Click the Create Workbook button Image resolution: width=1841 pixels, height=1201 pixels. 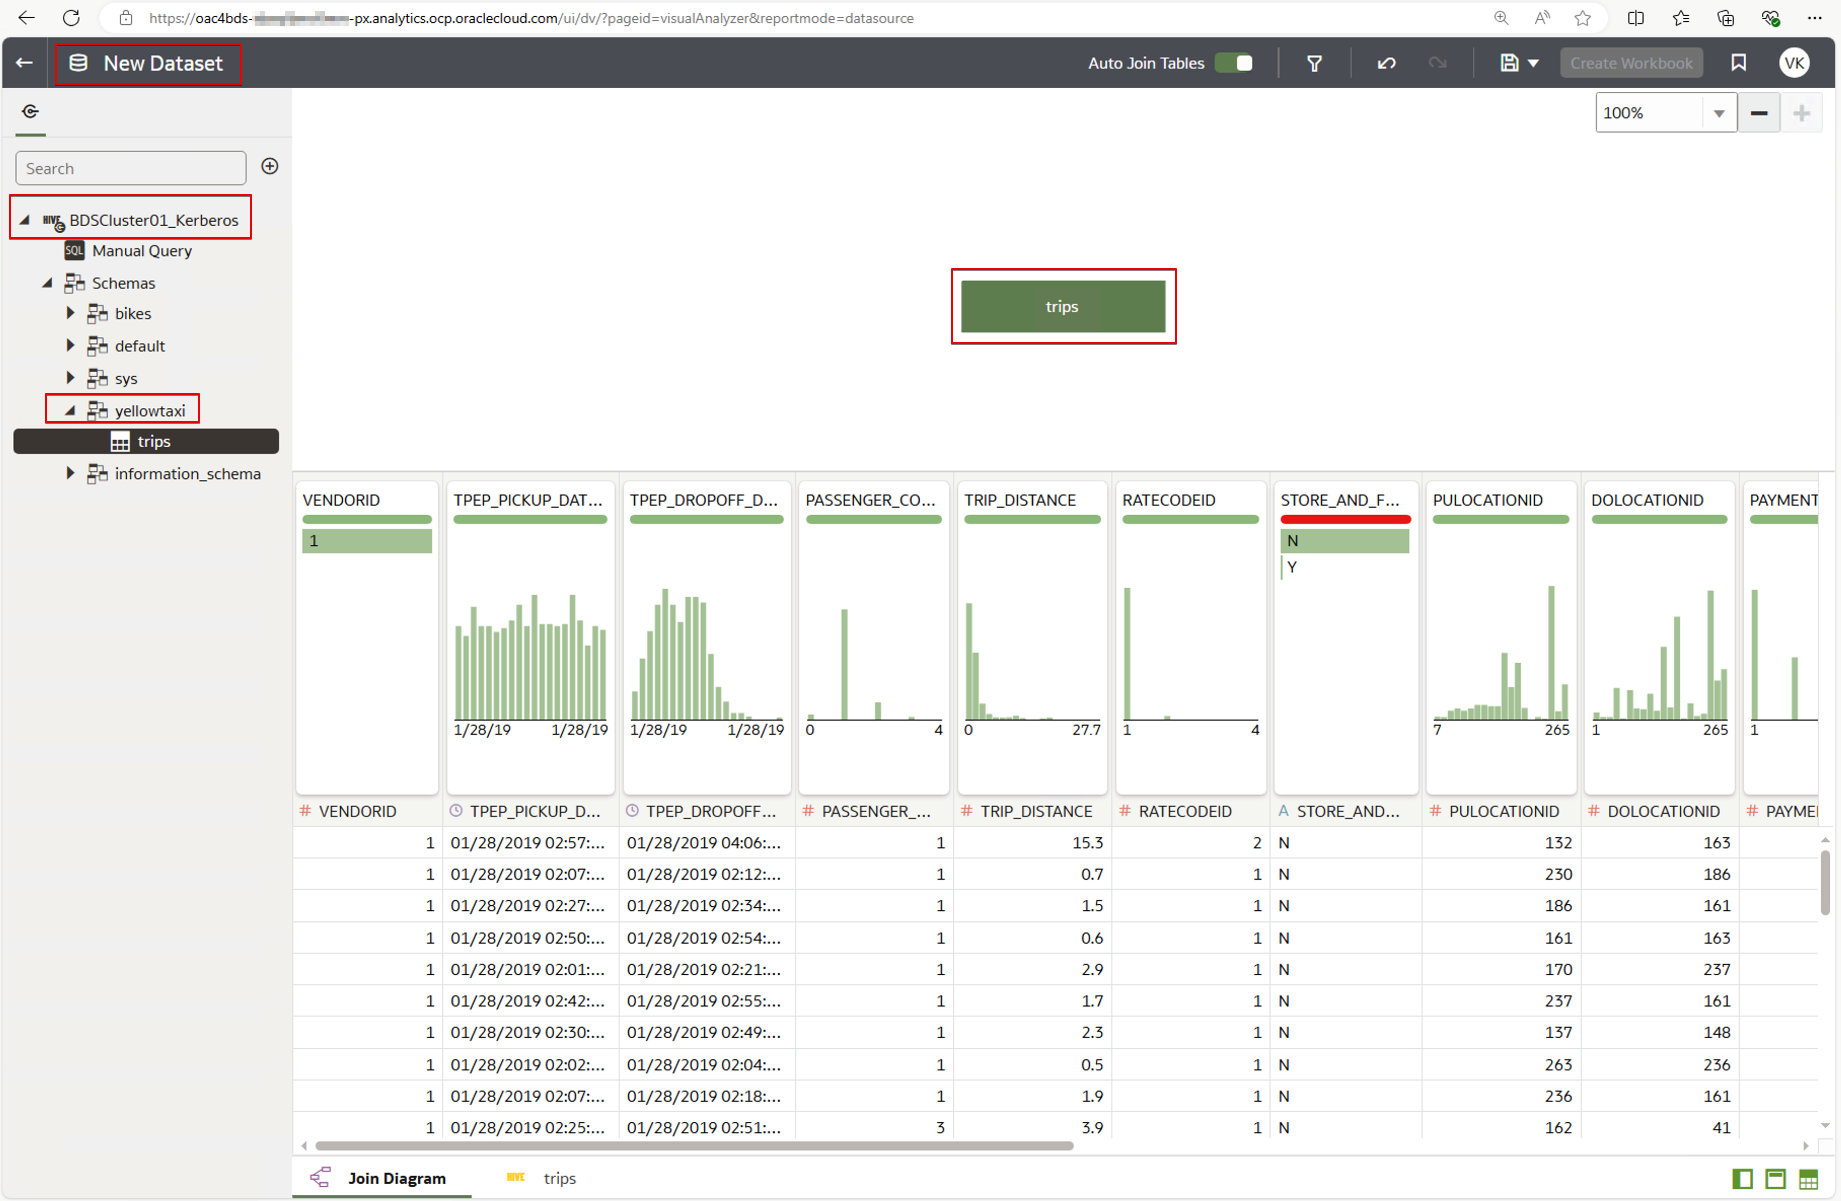(1631, 63)
